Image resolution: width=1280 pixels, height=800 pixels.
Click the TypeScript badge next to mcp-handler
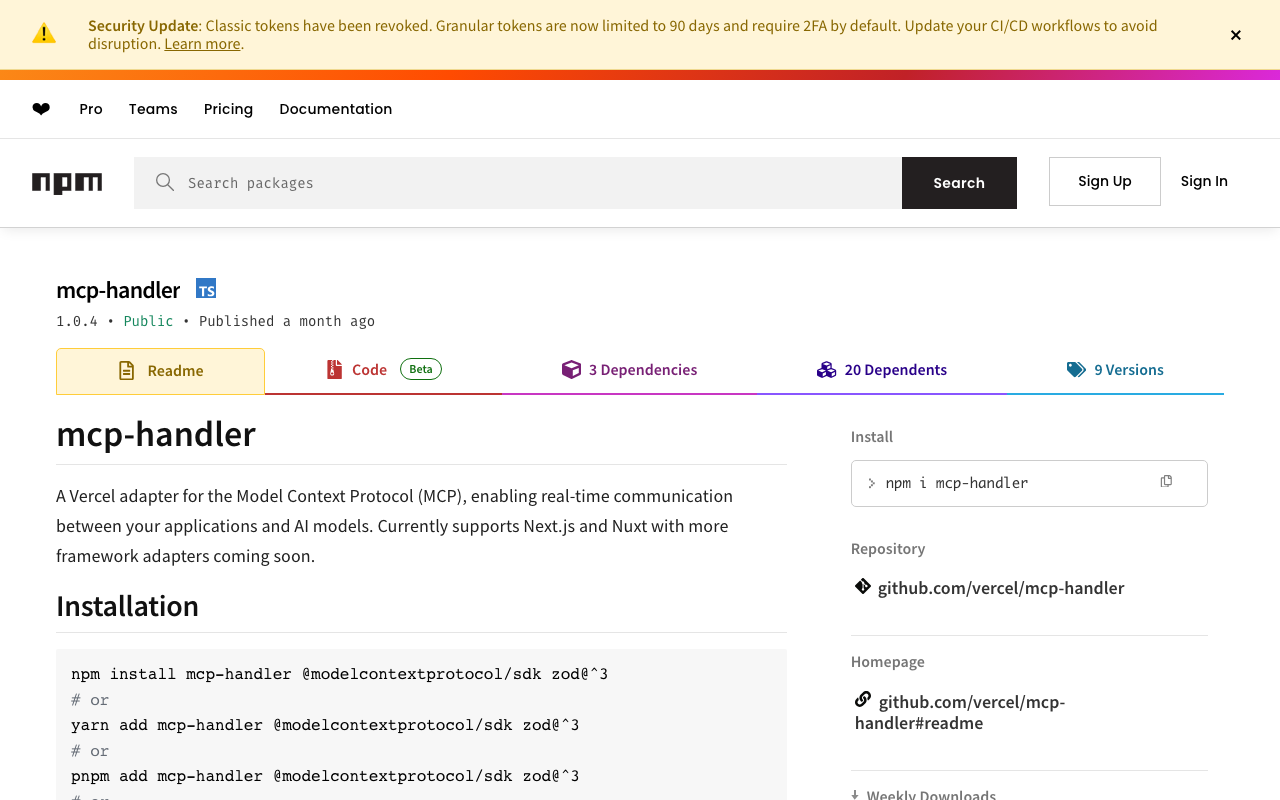206,289
